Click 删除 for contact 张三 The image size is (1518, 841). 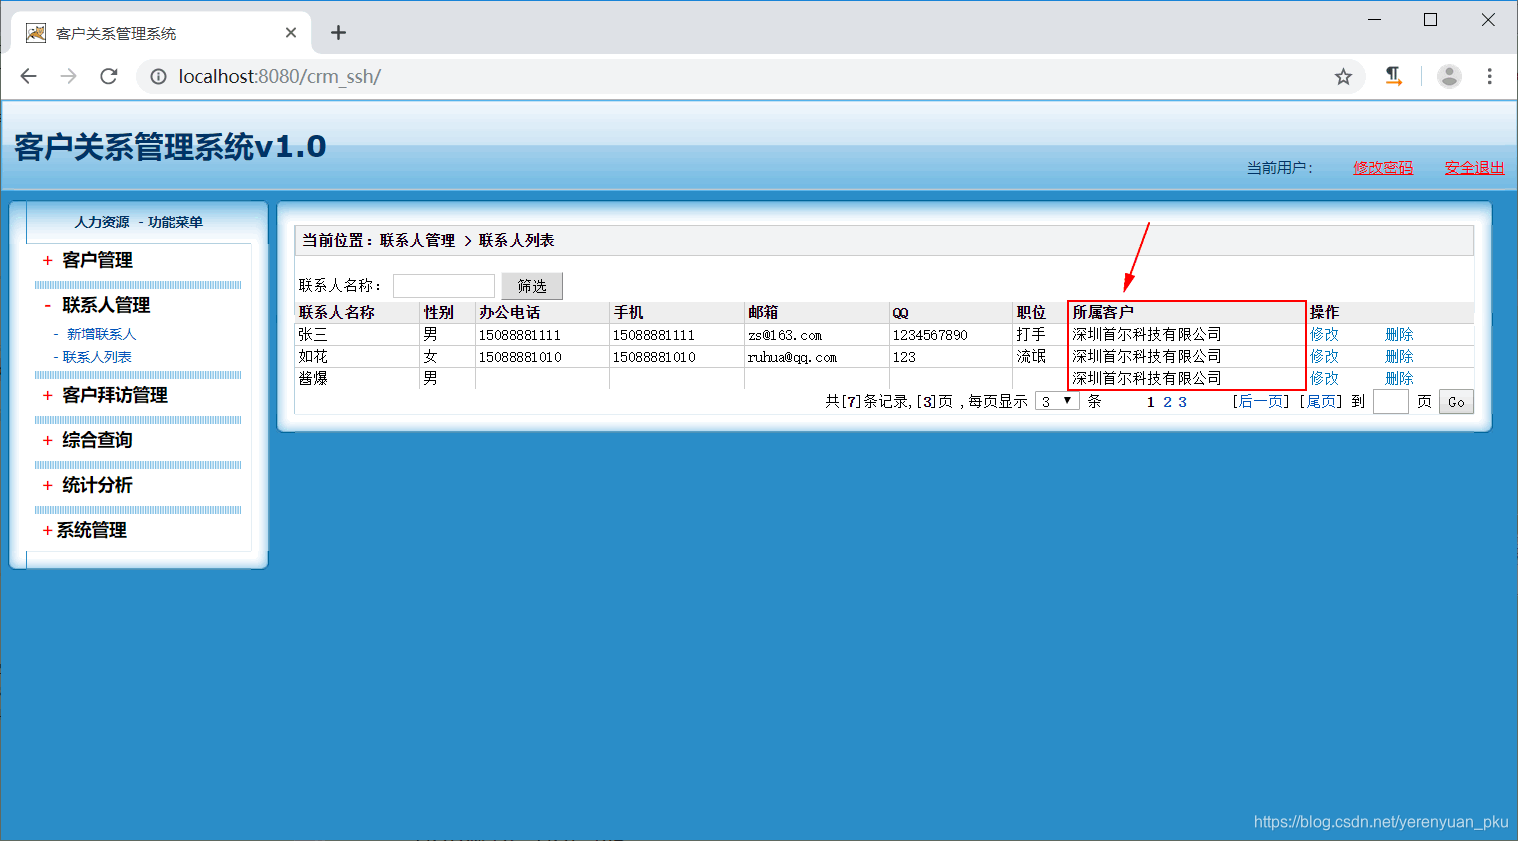pos(1399,334)
